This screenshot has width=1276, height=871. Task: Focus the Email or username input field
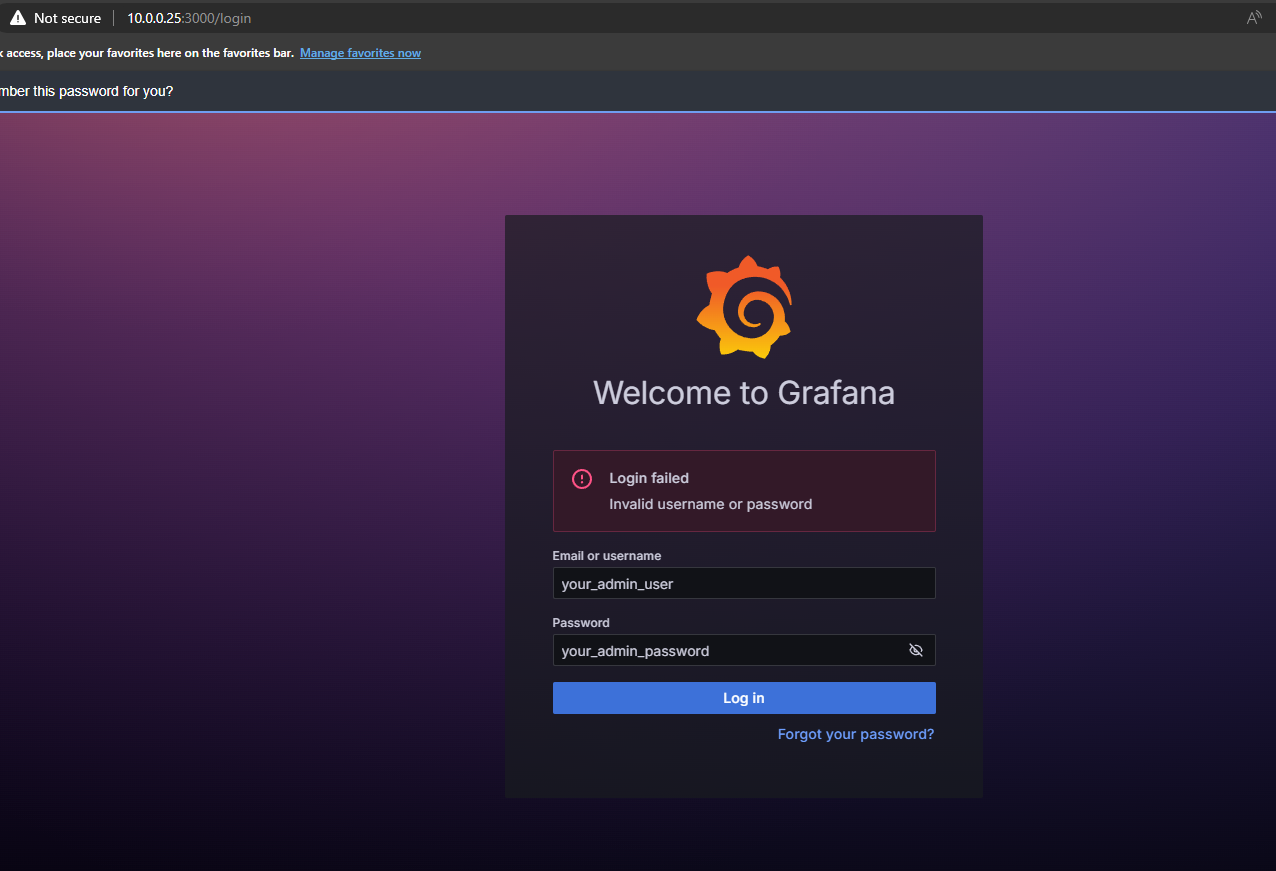pyautogui.click(x=743, y=583)
